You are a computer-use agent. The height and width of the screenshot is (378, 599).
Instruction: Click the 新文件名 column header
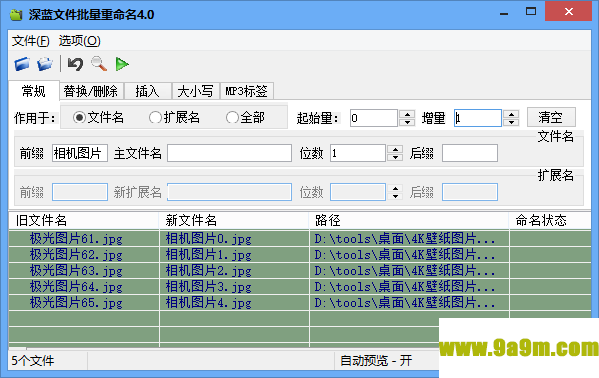click(233, 220)
